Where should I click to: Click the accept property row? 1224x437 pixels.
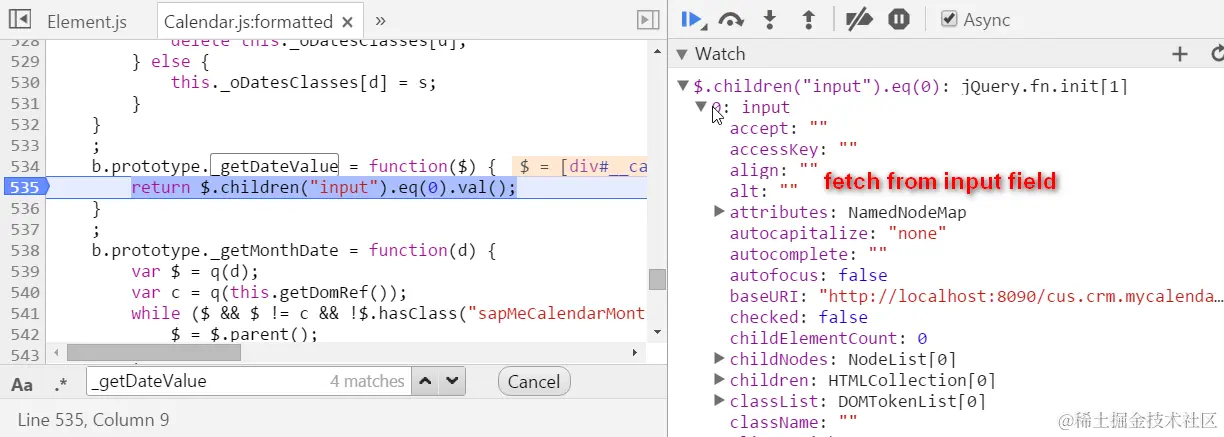pos(779,128)
